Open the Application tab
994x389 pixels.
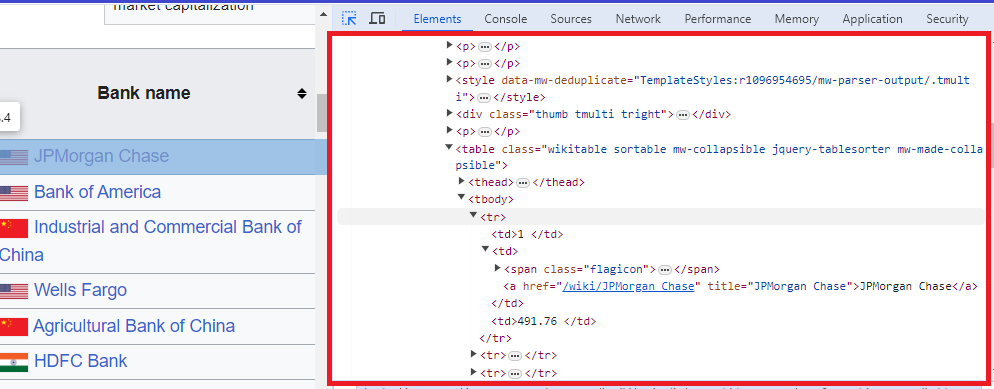coord(872,19)
